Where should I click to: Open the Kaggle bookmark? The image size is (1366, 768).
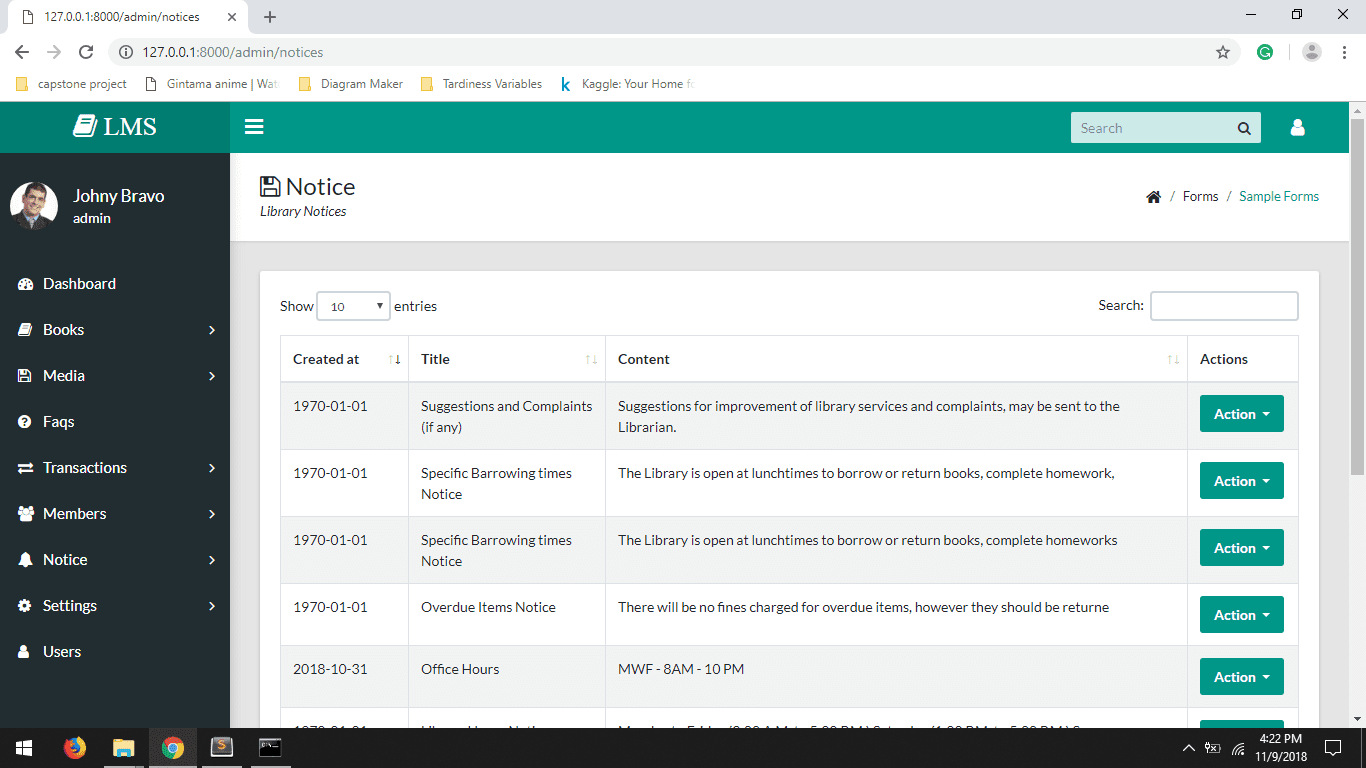pyautogui.click(x=625, y=84)
